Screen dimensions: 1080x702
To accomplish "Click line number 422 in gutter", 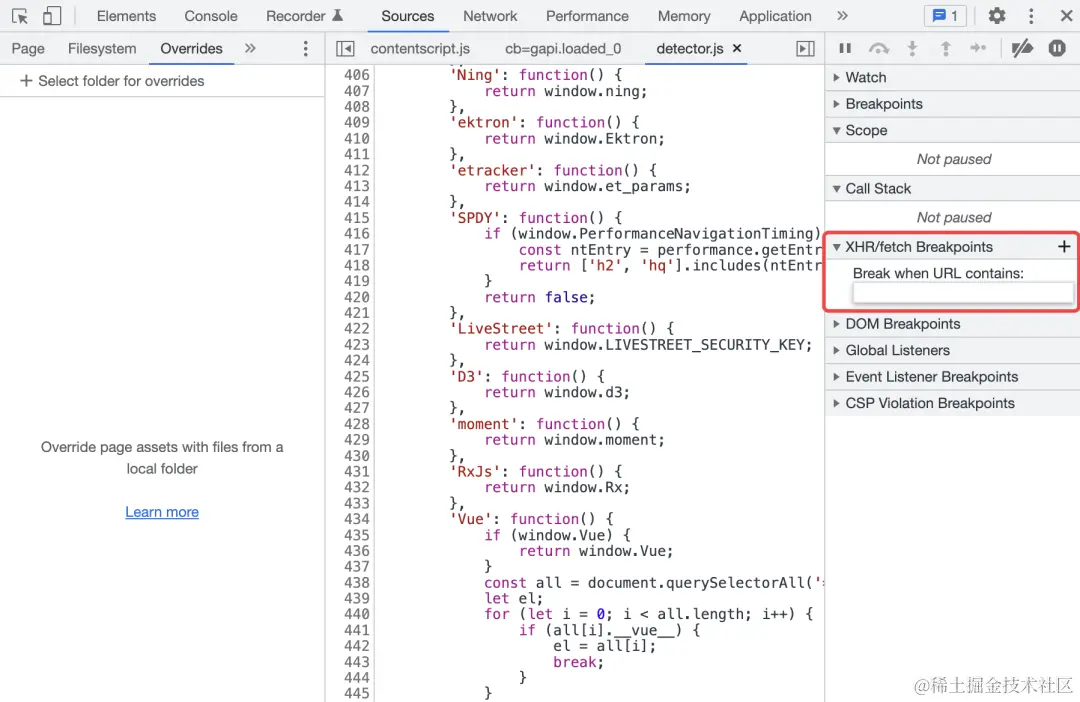I will tap(356, 329).
